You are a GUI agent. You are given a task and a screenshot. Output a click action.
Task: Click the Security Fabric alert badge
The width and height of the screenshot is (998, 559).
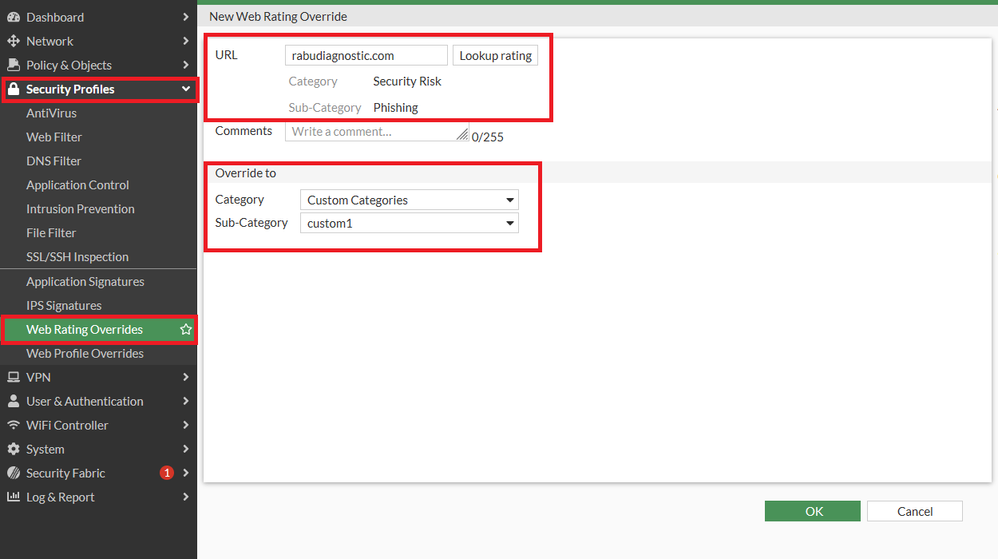[167, 473]
